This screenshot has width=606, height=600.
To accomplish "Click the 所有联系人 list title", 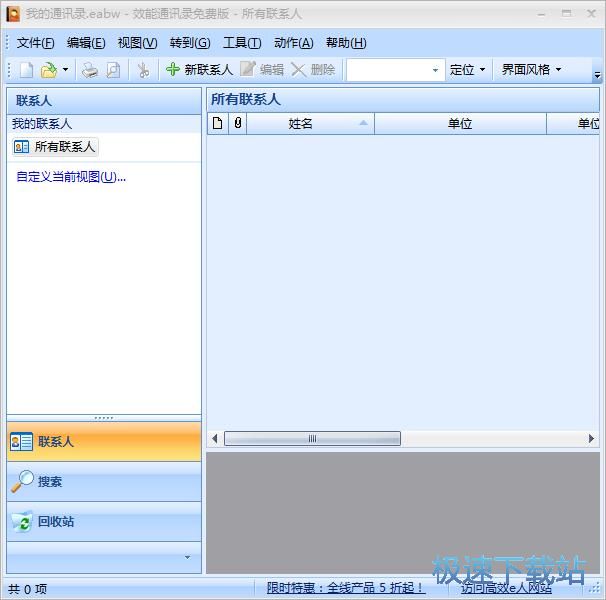I will (x=246, y=99).
